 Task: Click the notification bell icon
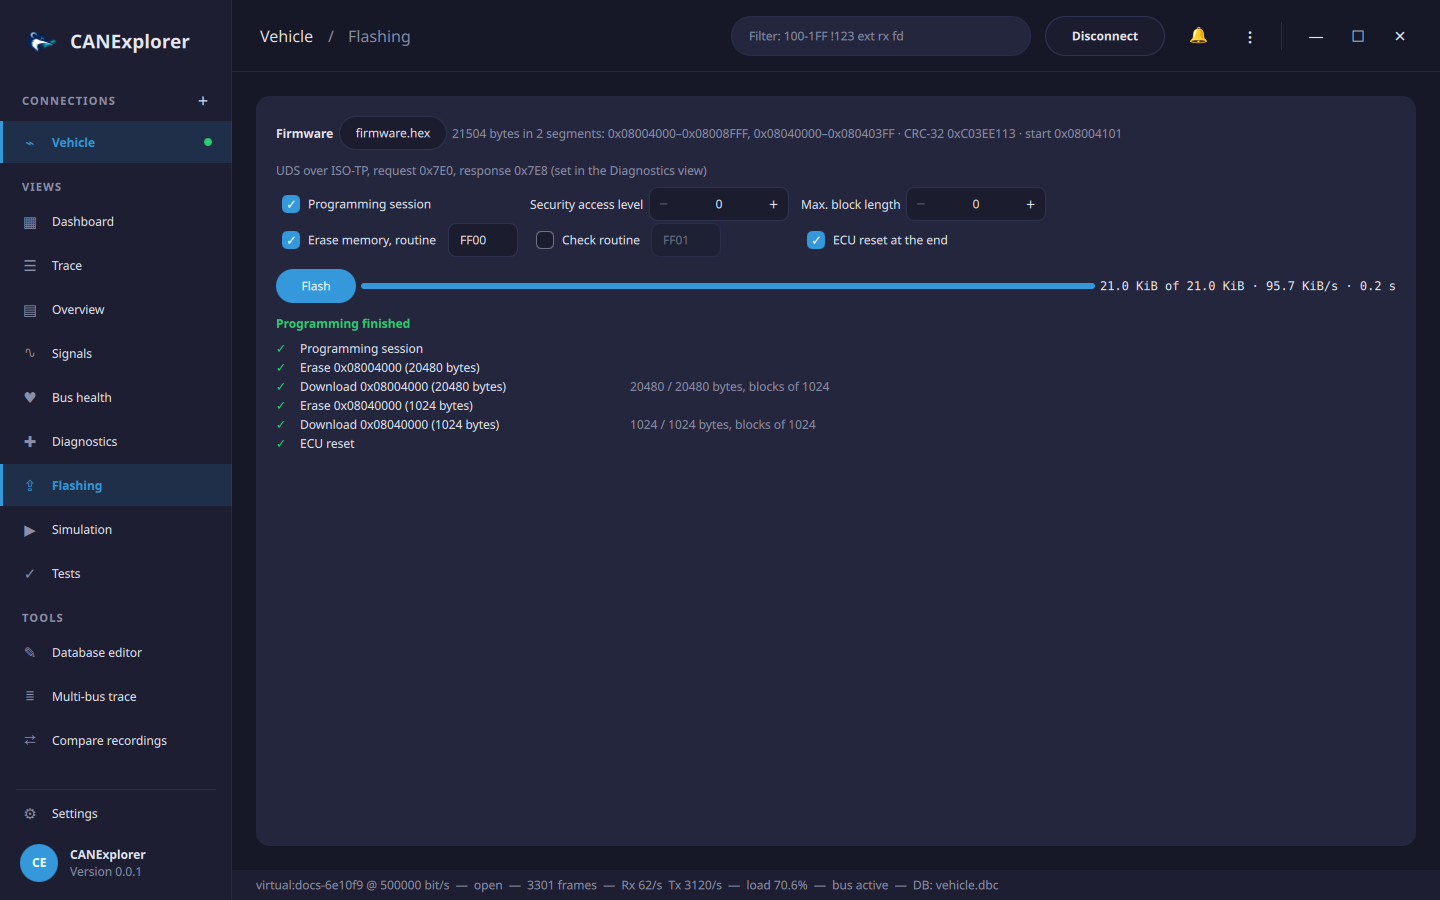(1198, 36)
